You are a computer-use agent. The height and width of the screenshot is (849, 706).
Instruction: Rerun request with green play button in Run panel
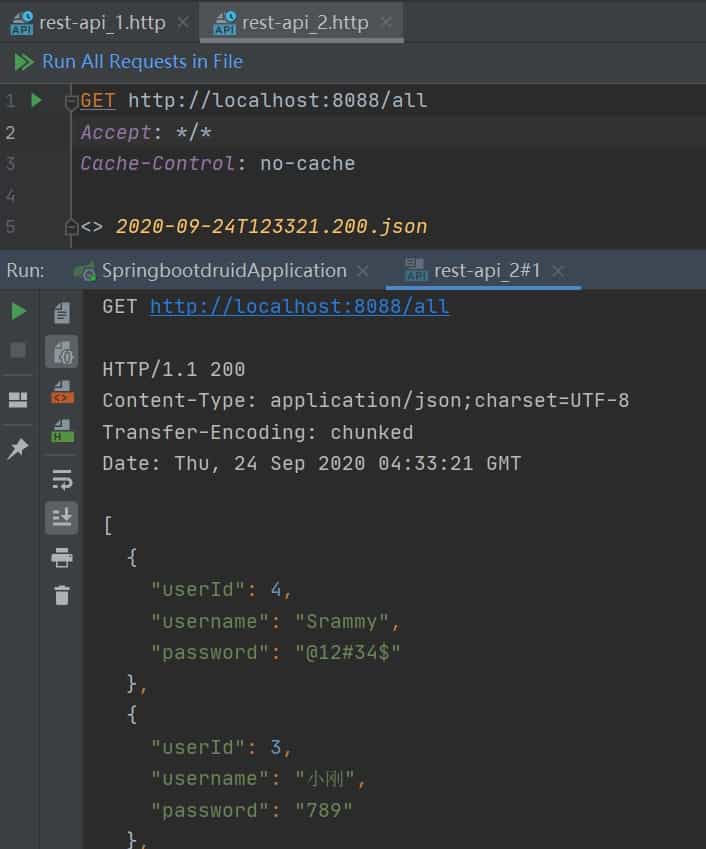[x=19, y=311]
